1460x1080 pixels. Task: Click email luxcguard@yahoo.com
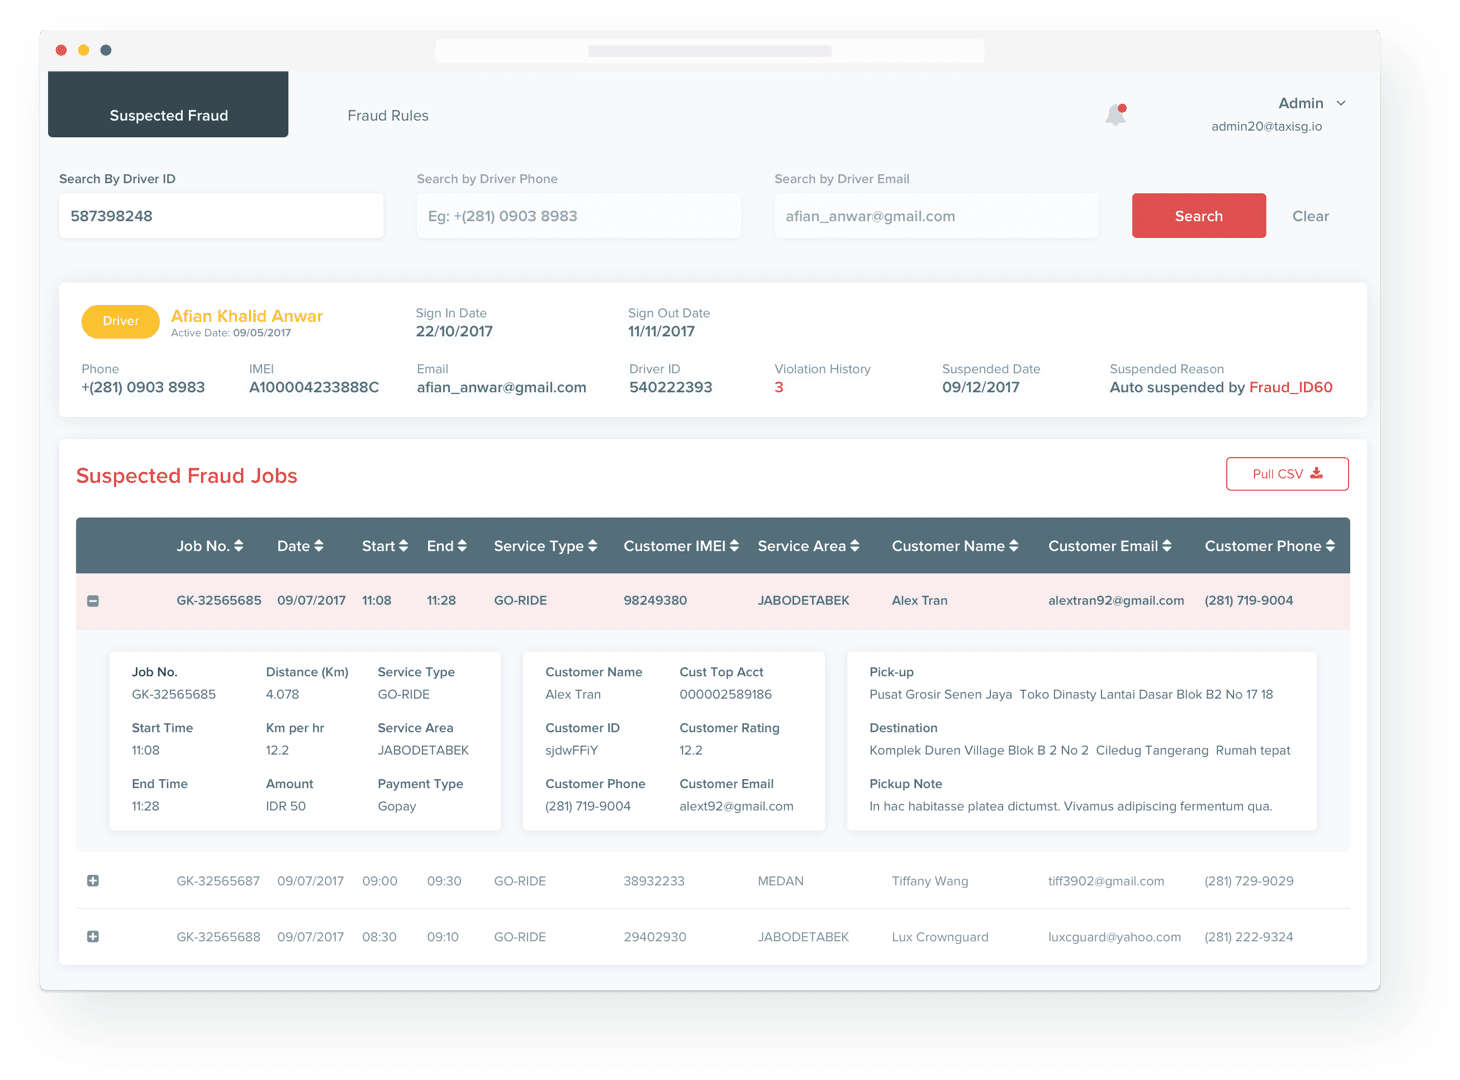tap(1114, 937)
